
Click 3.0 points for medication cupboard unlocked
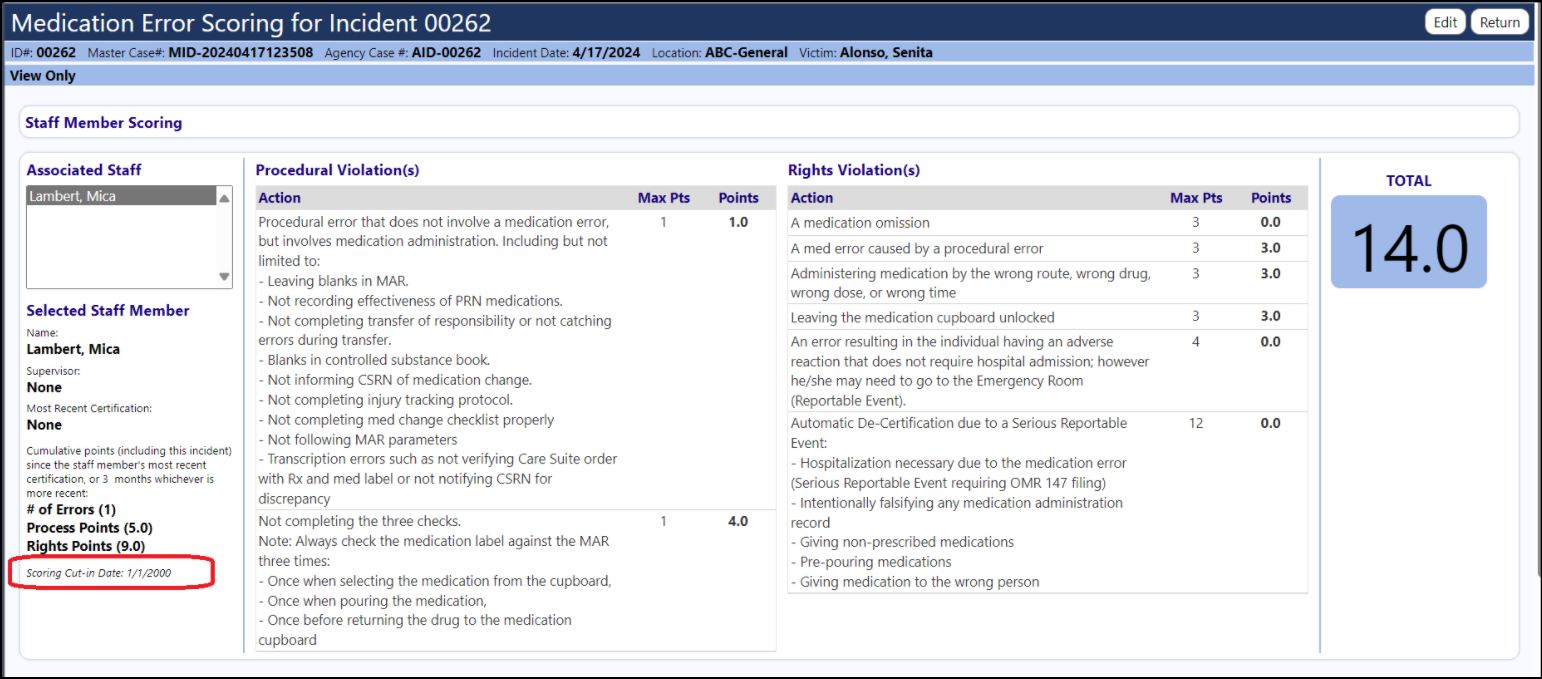tap(1270, 317)
